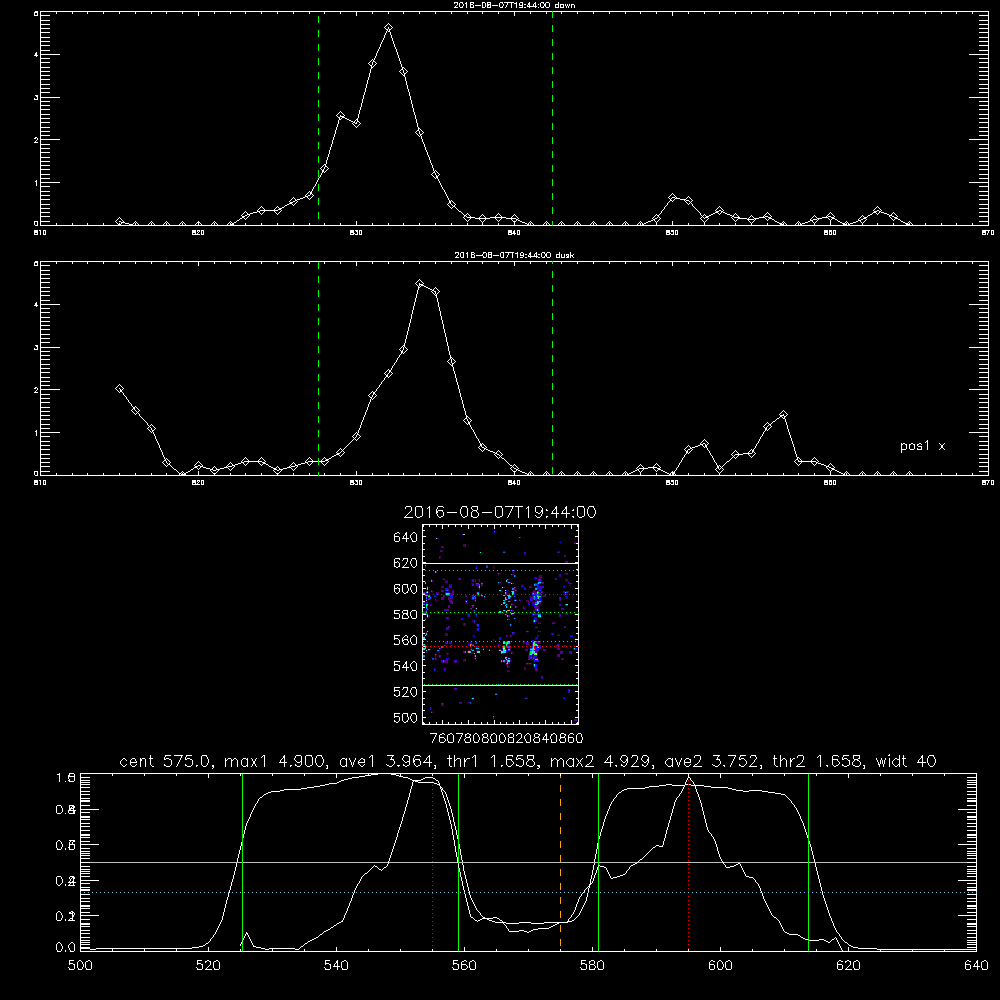The width and height of the screenshot is (1000, 1000).
Task: Click the dotted horizontal threshold line in bottom plot
Action: click(x=527, y=892)
